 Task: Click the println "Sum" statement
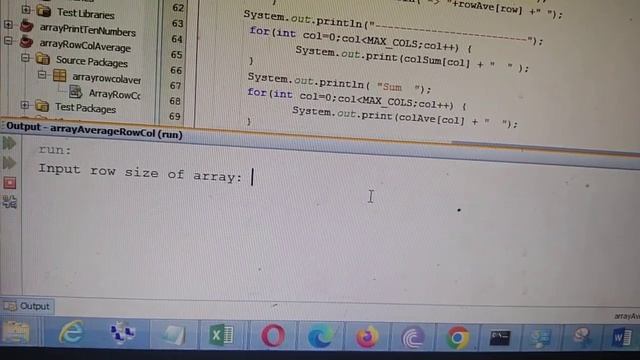[x=339, y=82]
